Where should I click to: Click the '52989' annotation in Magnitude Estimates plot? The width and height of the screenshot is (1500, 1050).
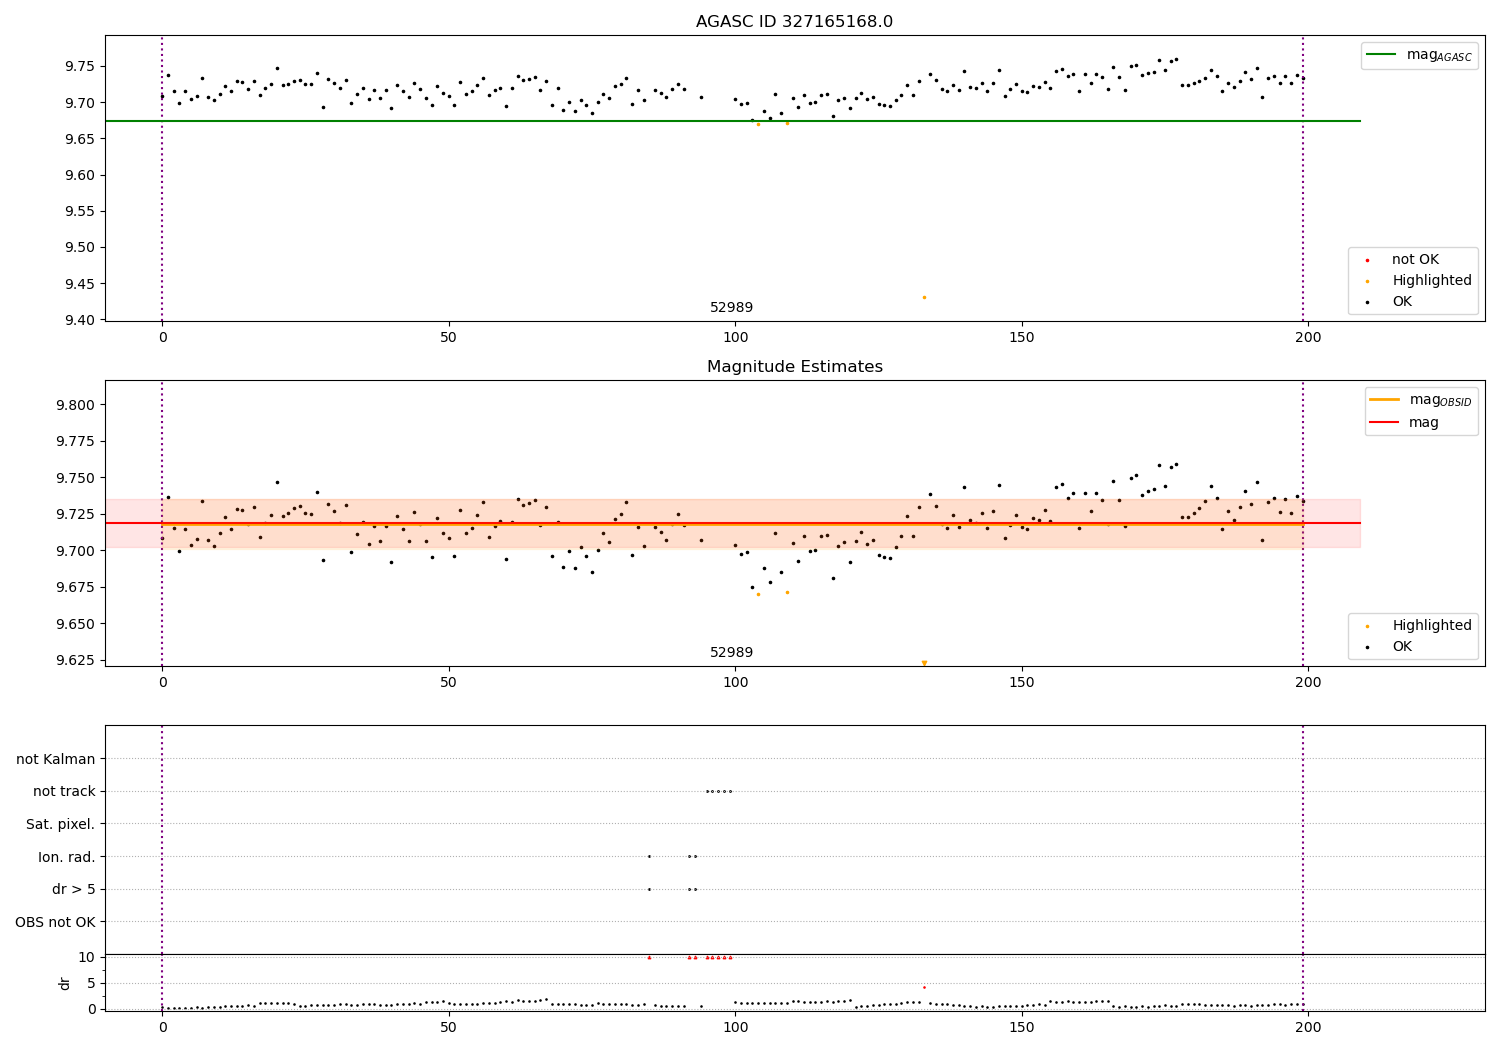point(731,653)
